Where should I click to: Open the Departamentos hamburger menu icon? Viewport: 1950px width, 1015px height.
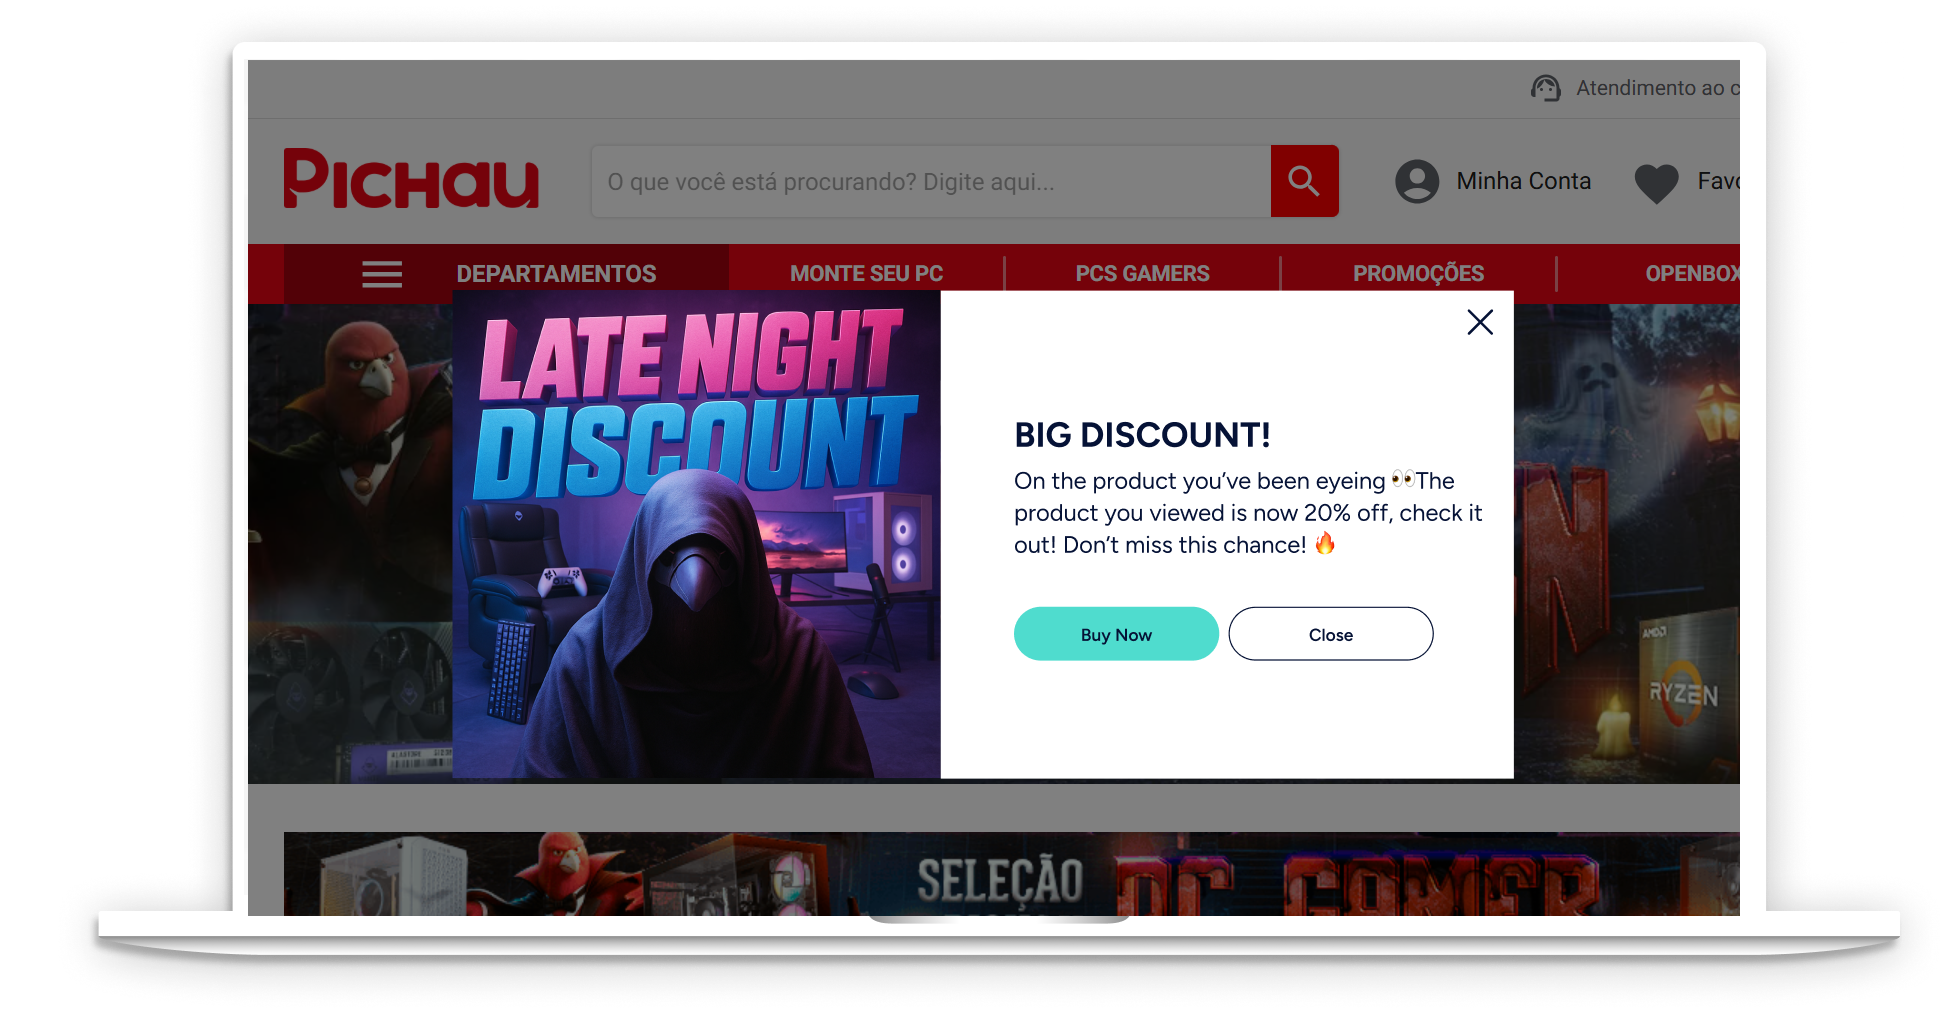(x=382, y=274)
